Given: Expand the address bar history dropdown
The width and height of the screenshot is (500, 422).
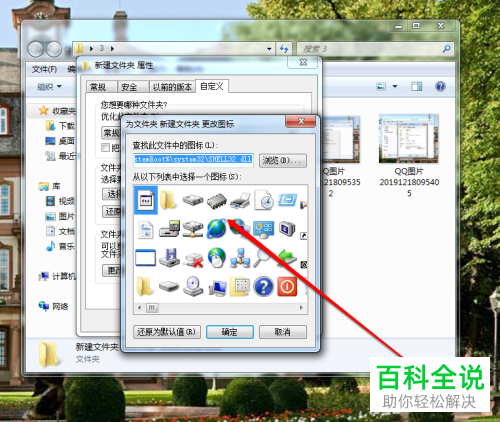Looking at the screenshot, I should 269,49.
